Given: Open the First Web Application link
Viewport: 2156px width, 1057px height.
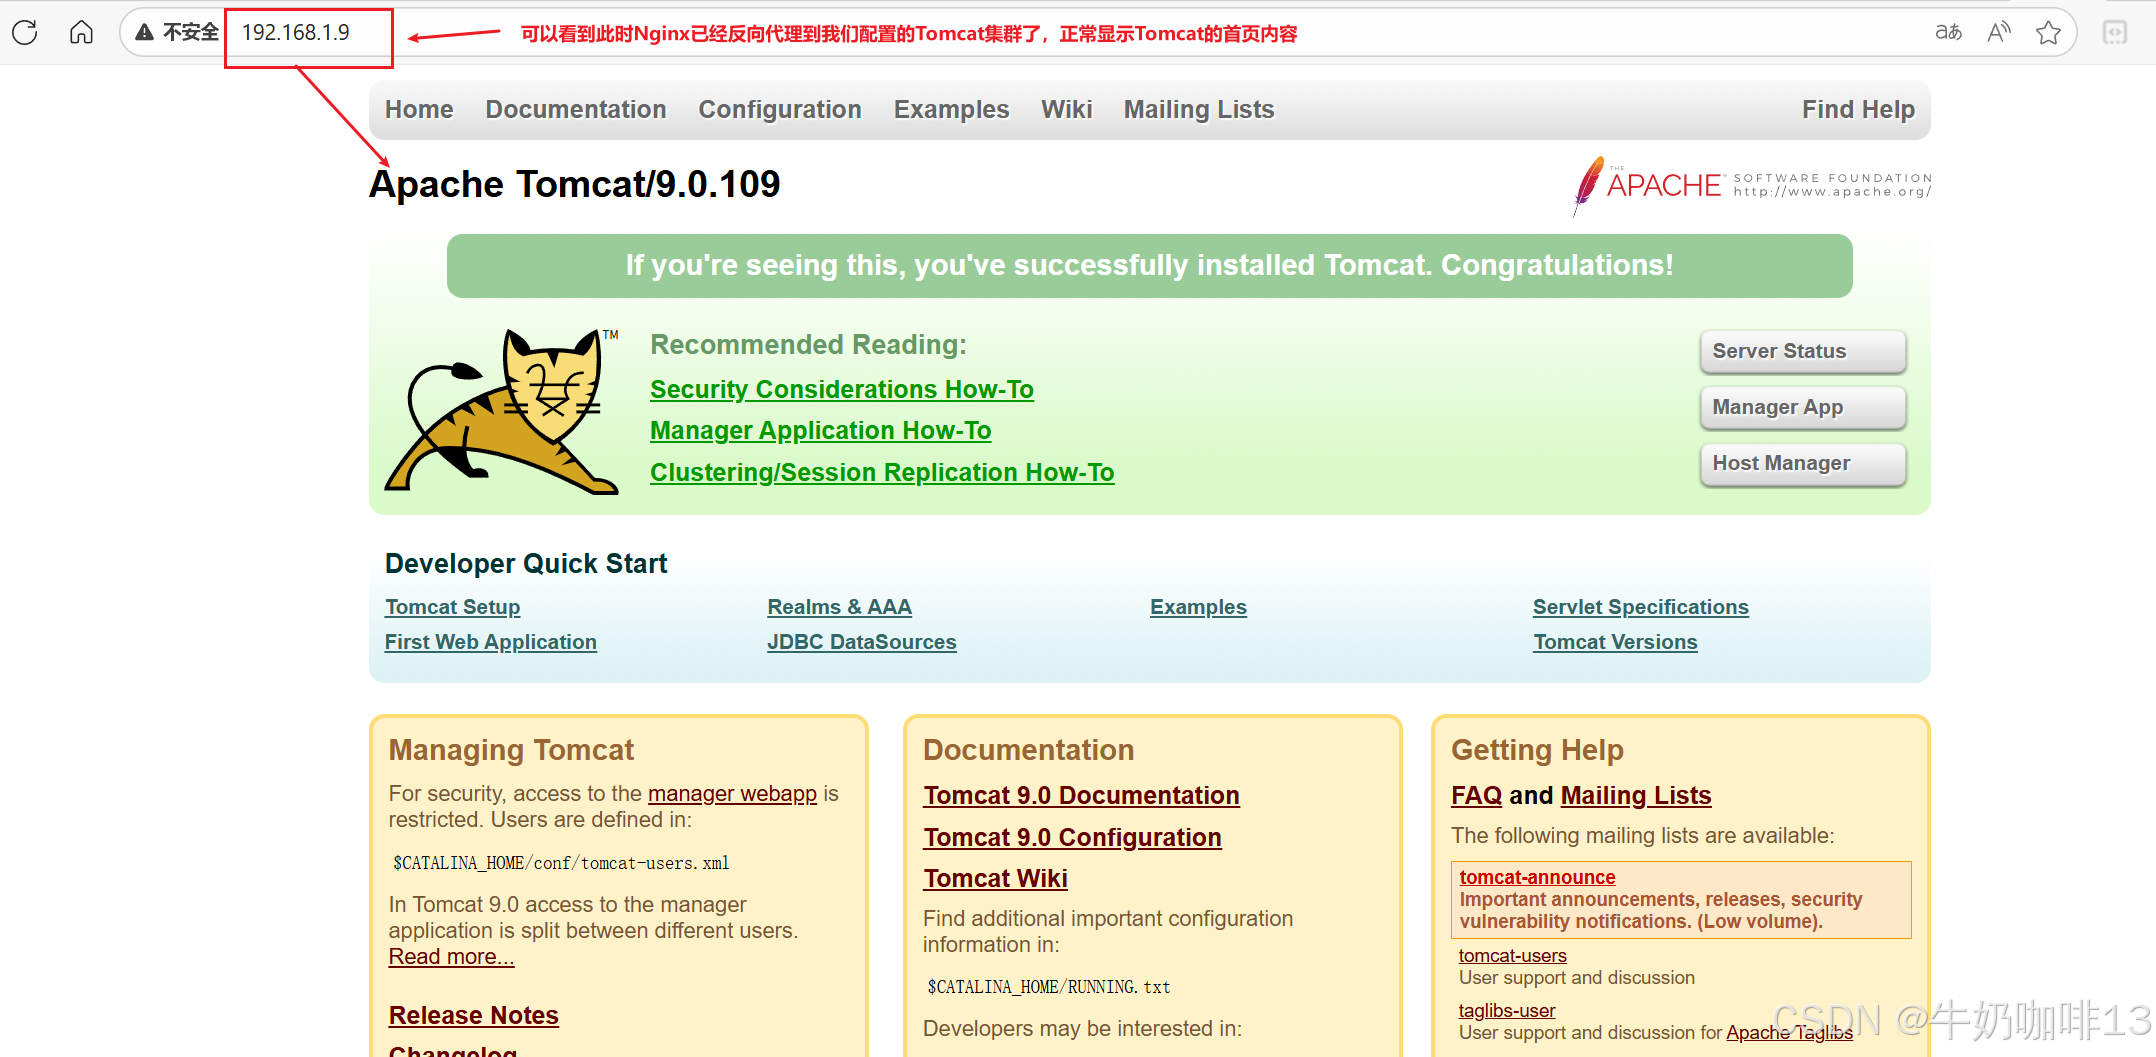Looking at the screenshot, I should click(491, 642).
